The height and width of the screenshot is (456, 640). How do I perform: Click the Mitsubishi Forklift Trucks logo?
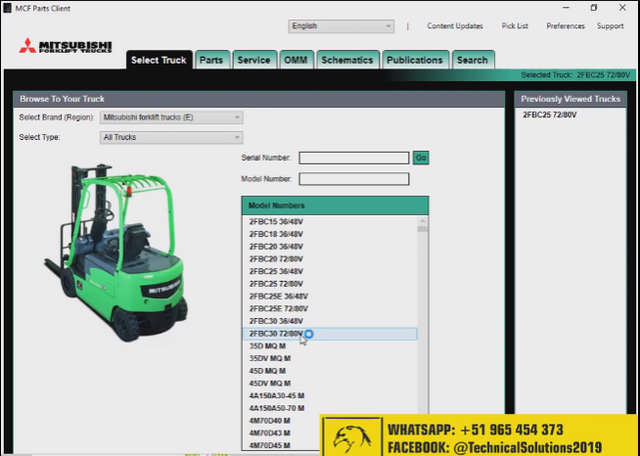[66, 50]
